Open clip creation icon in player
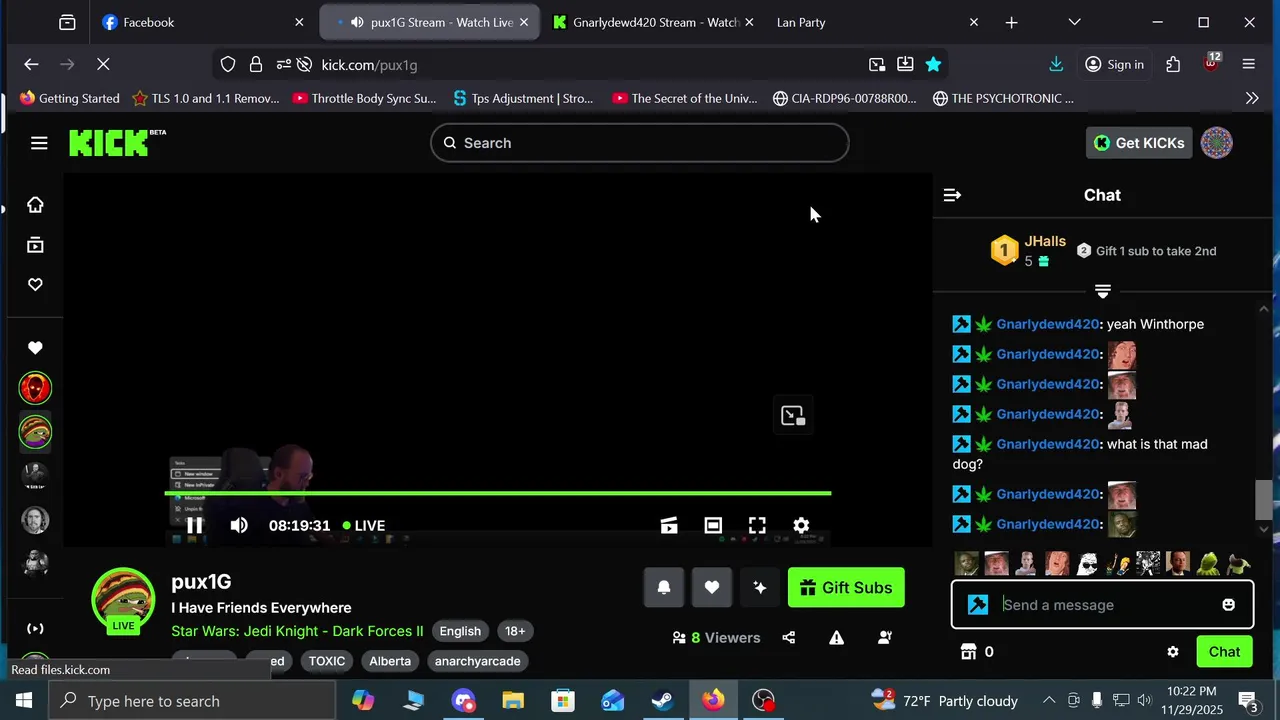1280x720 pixels. coord(669,525)
